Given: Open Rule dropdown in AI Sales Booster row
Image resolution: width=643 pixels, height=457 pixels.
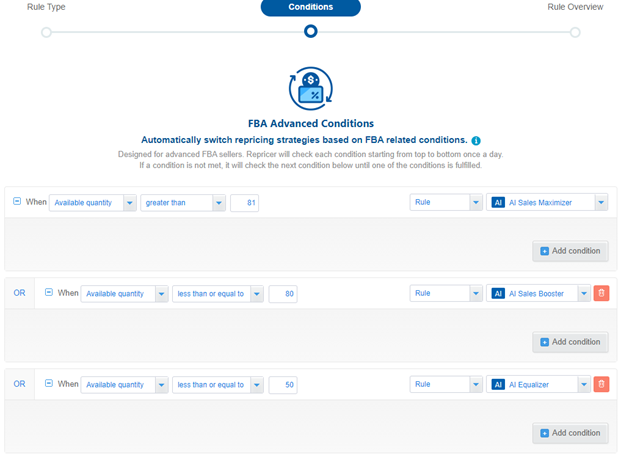Looking at the screenshot, I should click(x=446, y=293).
